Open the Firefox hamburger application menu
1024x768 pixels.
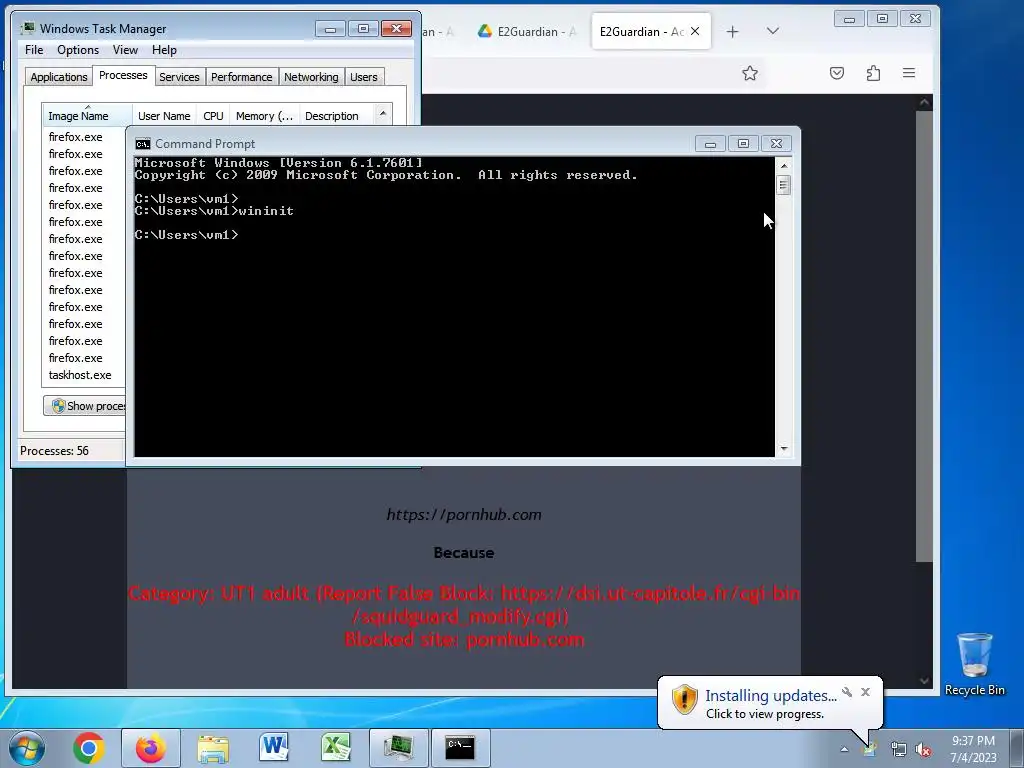pyautogui.click(x=908, y=73)
